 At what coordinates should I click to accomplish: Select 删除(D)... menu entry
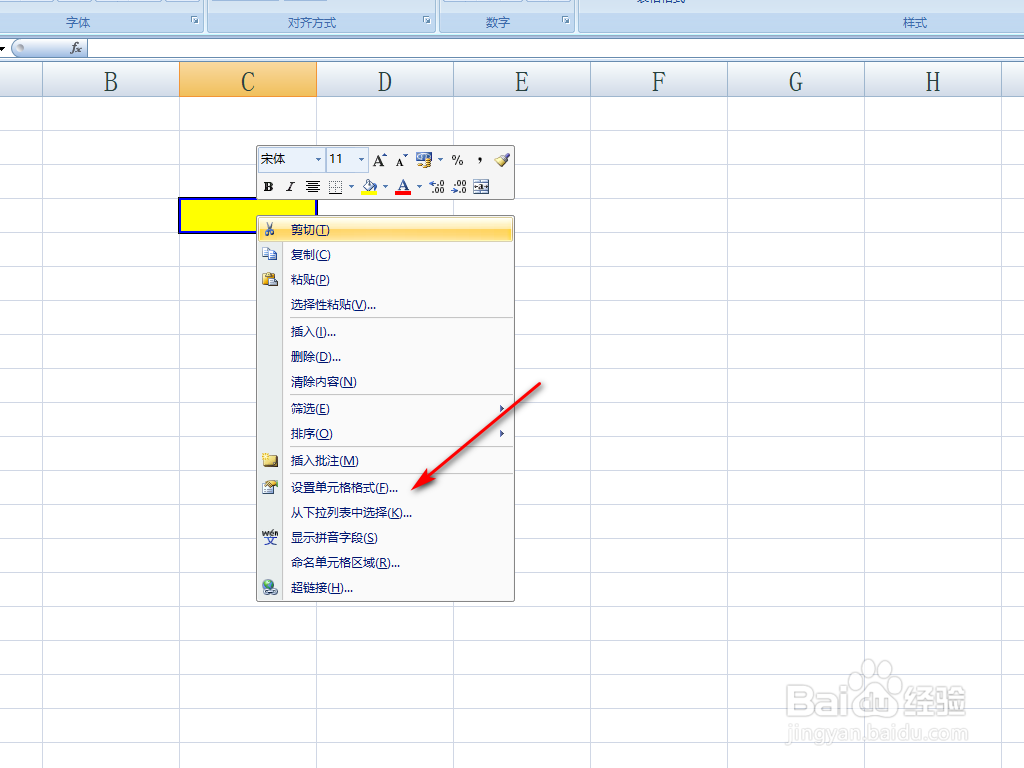[x=385, y=357]
